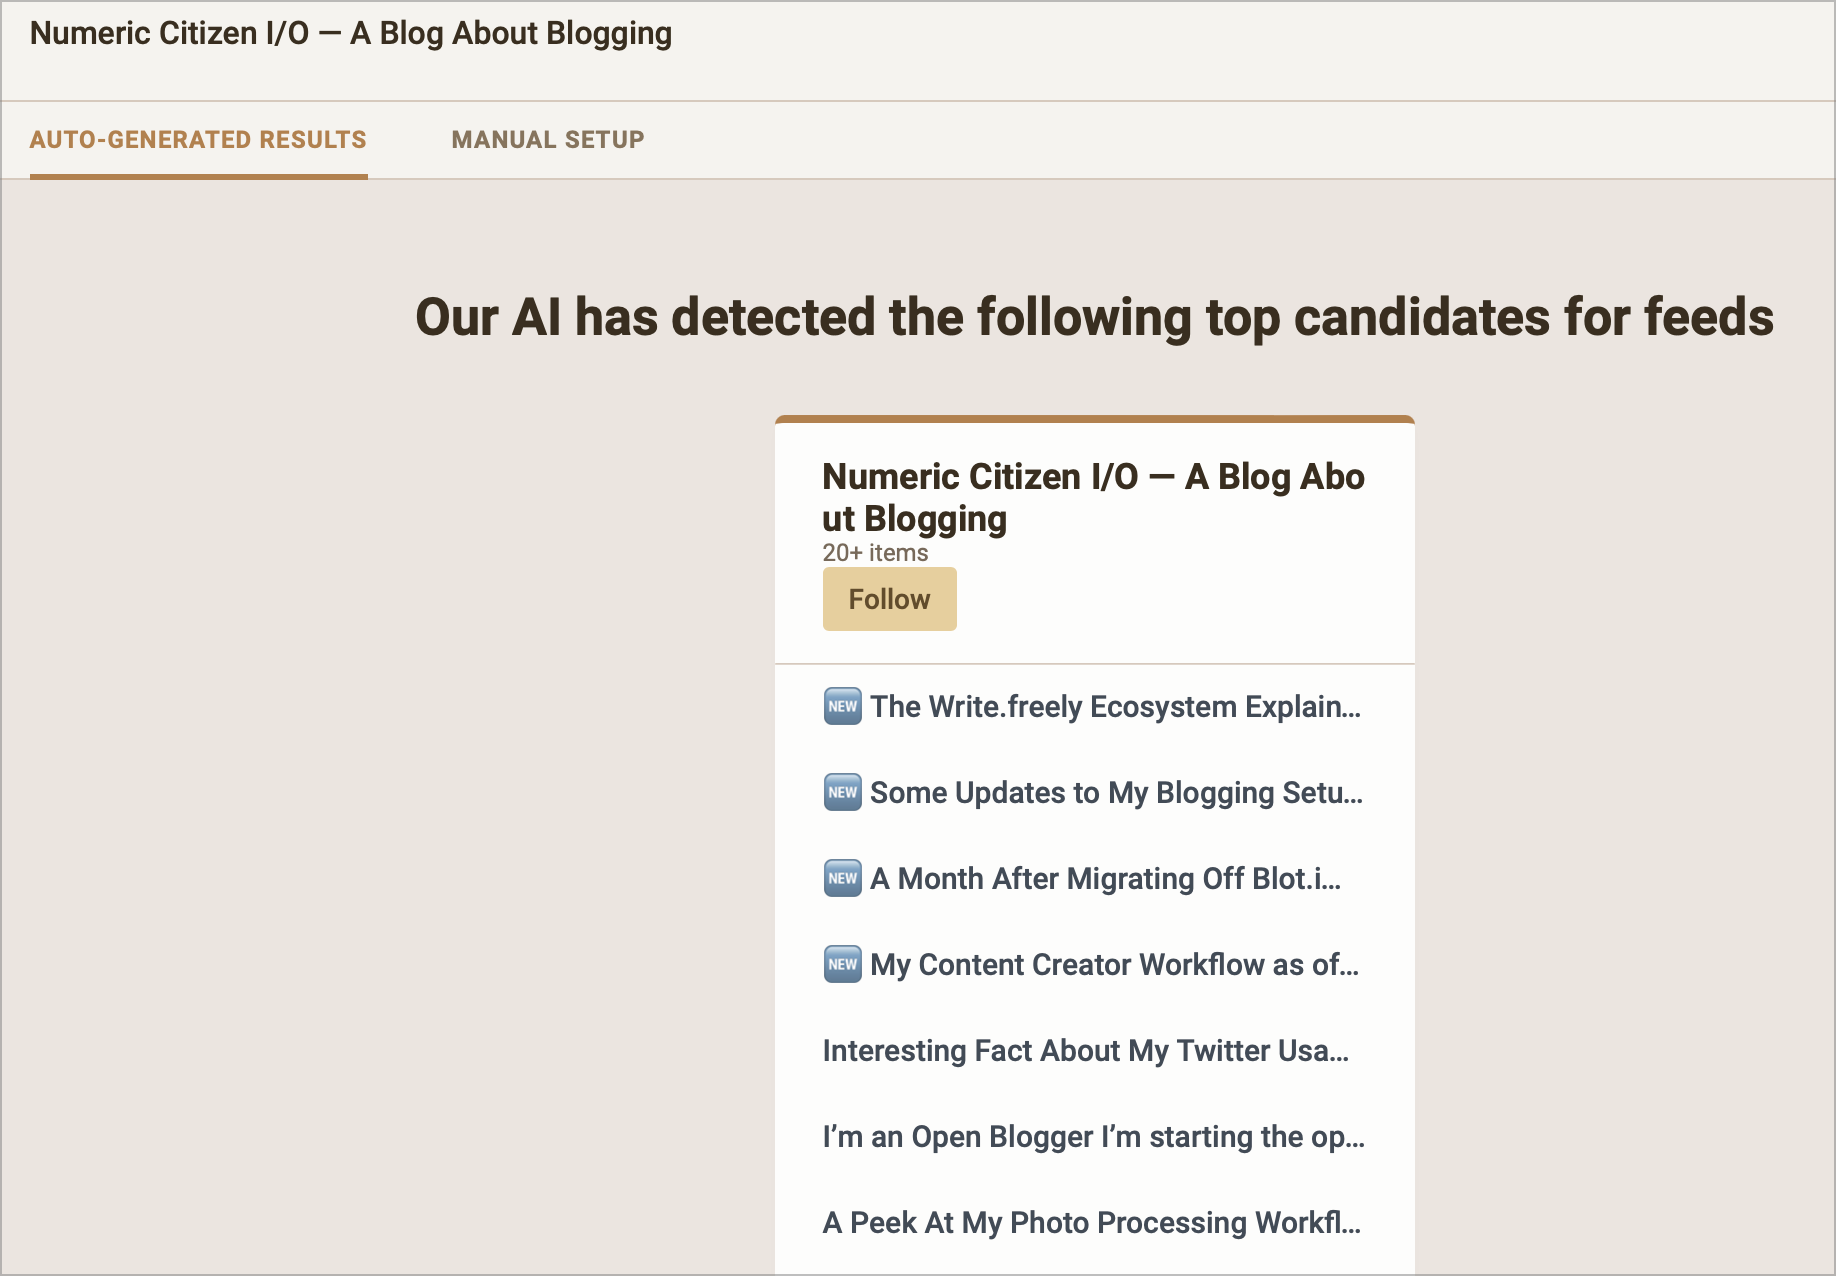This screenshot has height=1276, width=1836.
Task: Click the feed title inside the candidate card
Action: pyautogui.click(x=1093, y=497)
